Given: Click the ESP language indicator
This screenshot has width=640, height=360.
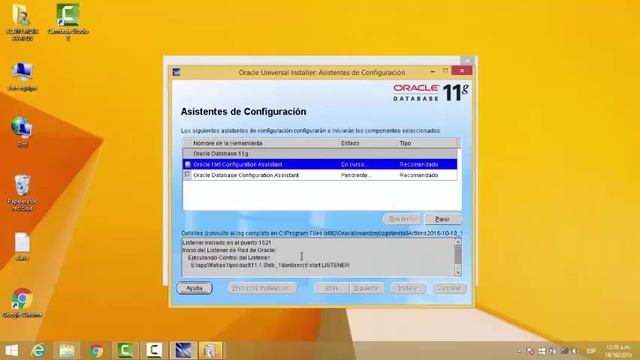Looking at the screenshot, I should tap(591, 351).
